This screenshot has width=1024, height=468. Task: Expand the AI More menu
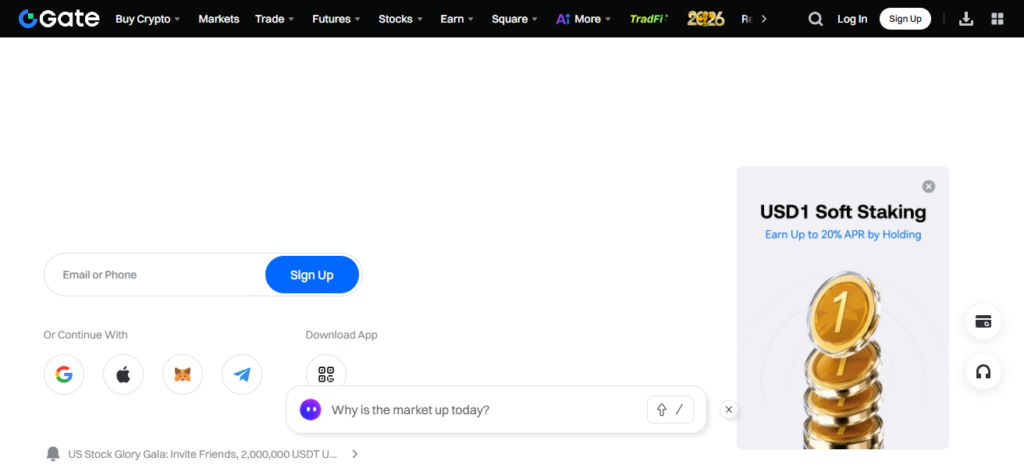[583, 19]
